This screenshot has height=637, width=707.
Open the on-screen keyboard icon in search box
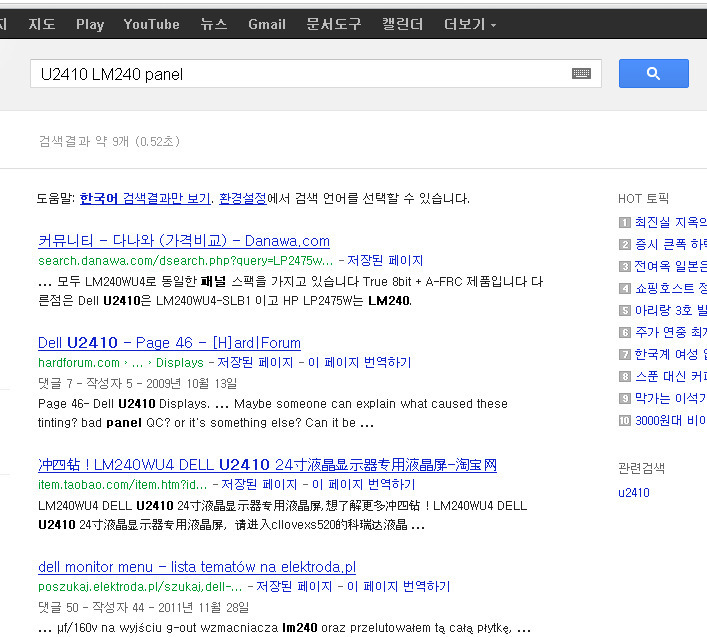pyautogui.click(x=581, y=73)
